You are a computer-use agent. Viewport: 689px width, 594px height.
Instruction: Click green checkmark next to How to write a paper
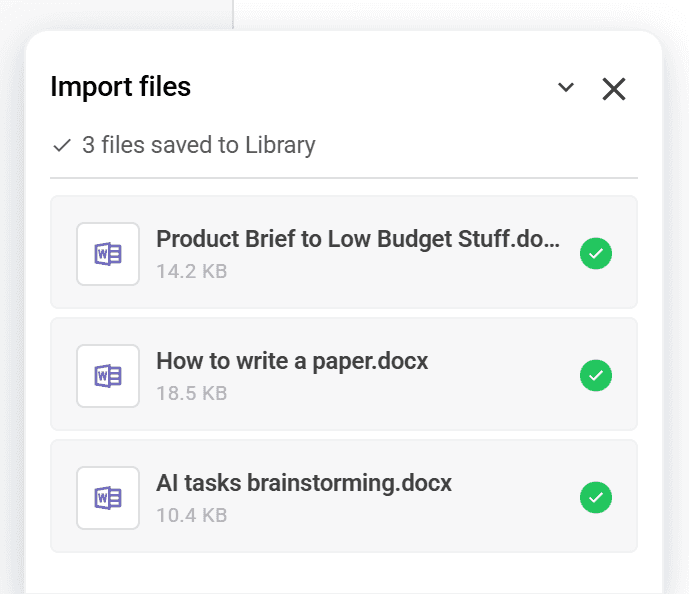[x=596, y=376]
